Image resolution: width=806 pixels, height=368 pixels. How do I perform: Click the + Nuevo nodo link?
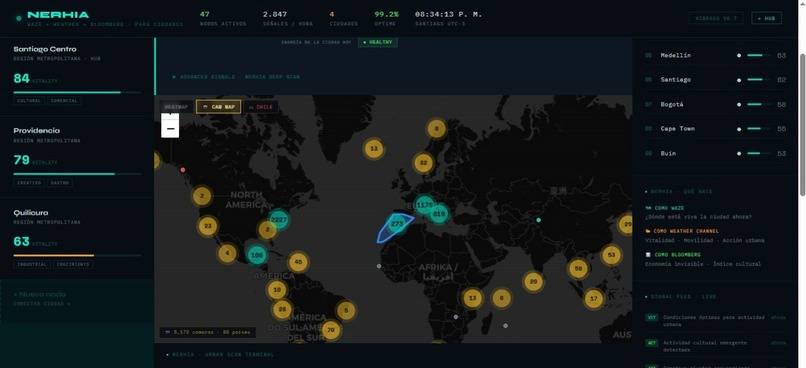tap(40, 295)
